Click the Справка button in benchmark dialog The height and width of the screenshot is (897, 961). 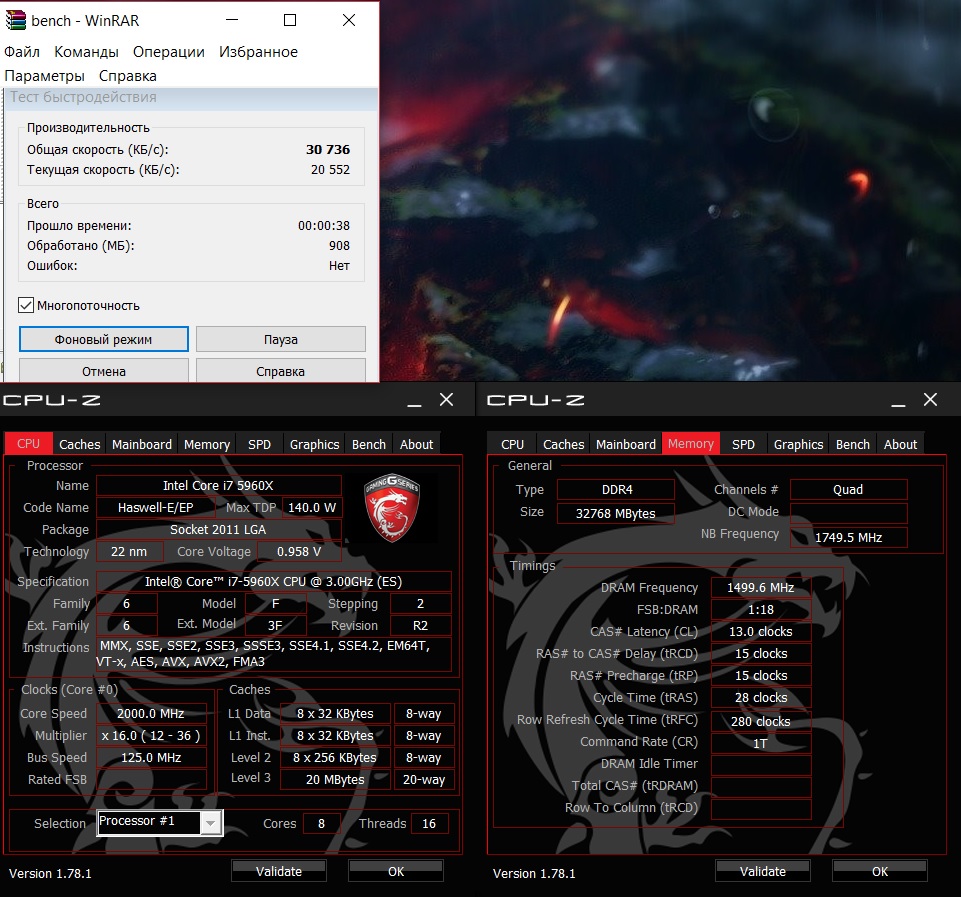coord(281,371)
